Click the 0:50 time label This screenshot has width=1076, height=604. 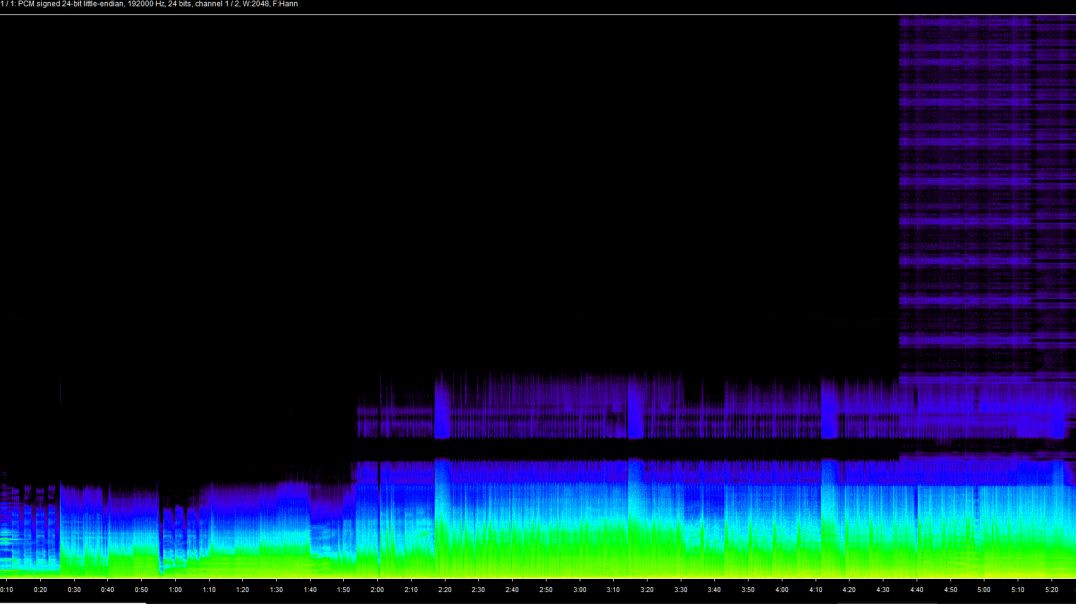141,590
